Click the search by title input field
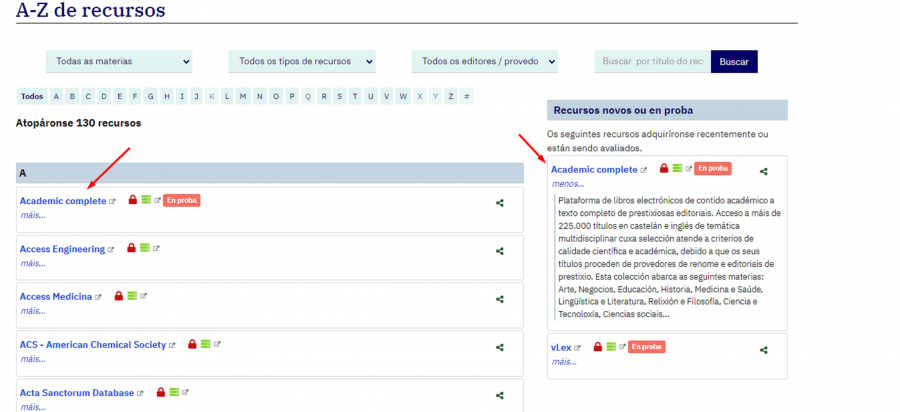This screenshot has height=412, width=900. click(x=650, y=62)
